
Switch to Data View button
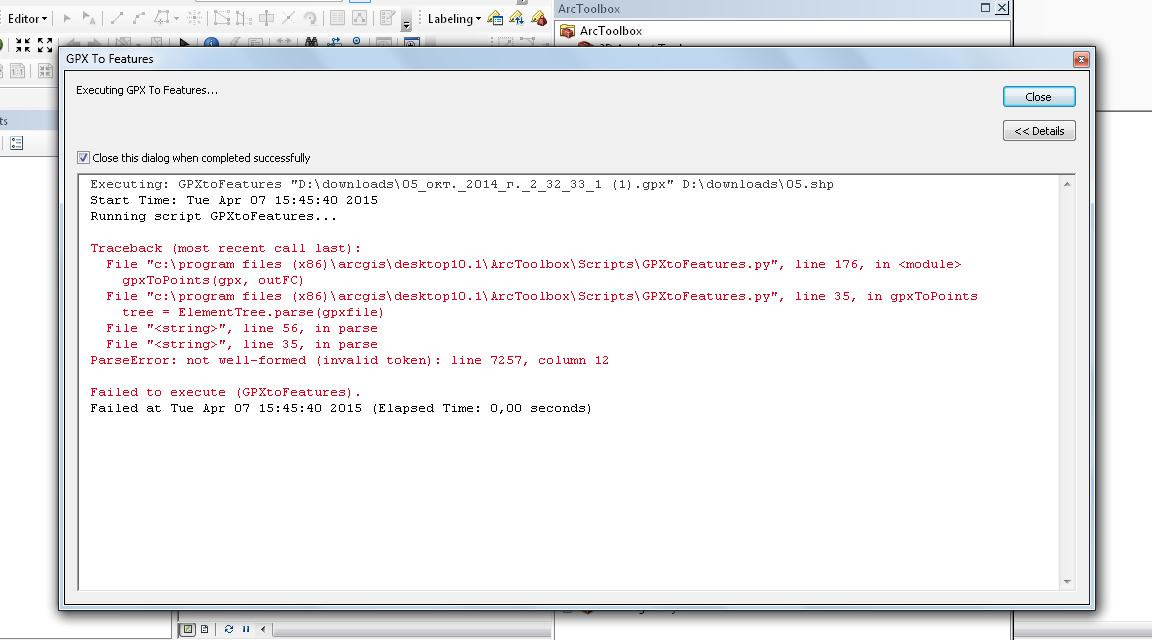(x=187, y=629)
